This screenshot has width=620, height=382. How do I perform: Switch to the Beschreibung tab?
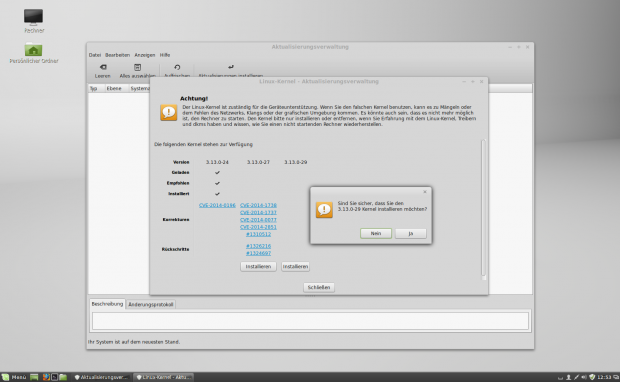click(107, 304)
